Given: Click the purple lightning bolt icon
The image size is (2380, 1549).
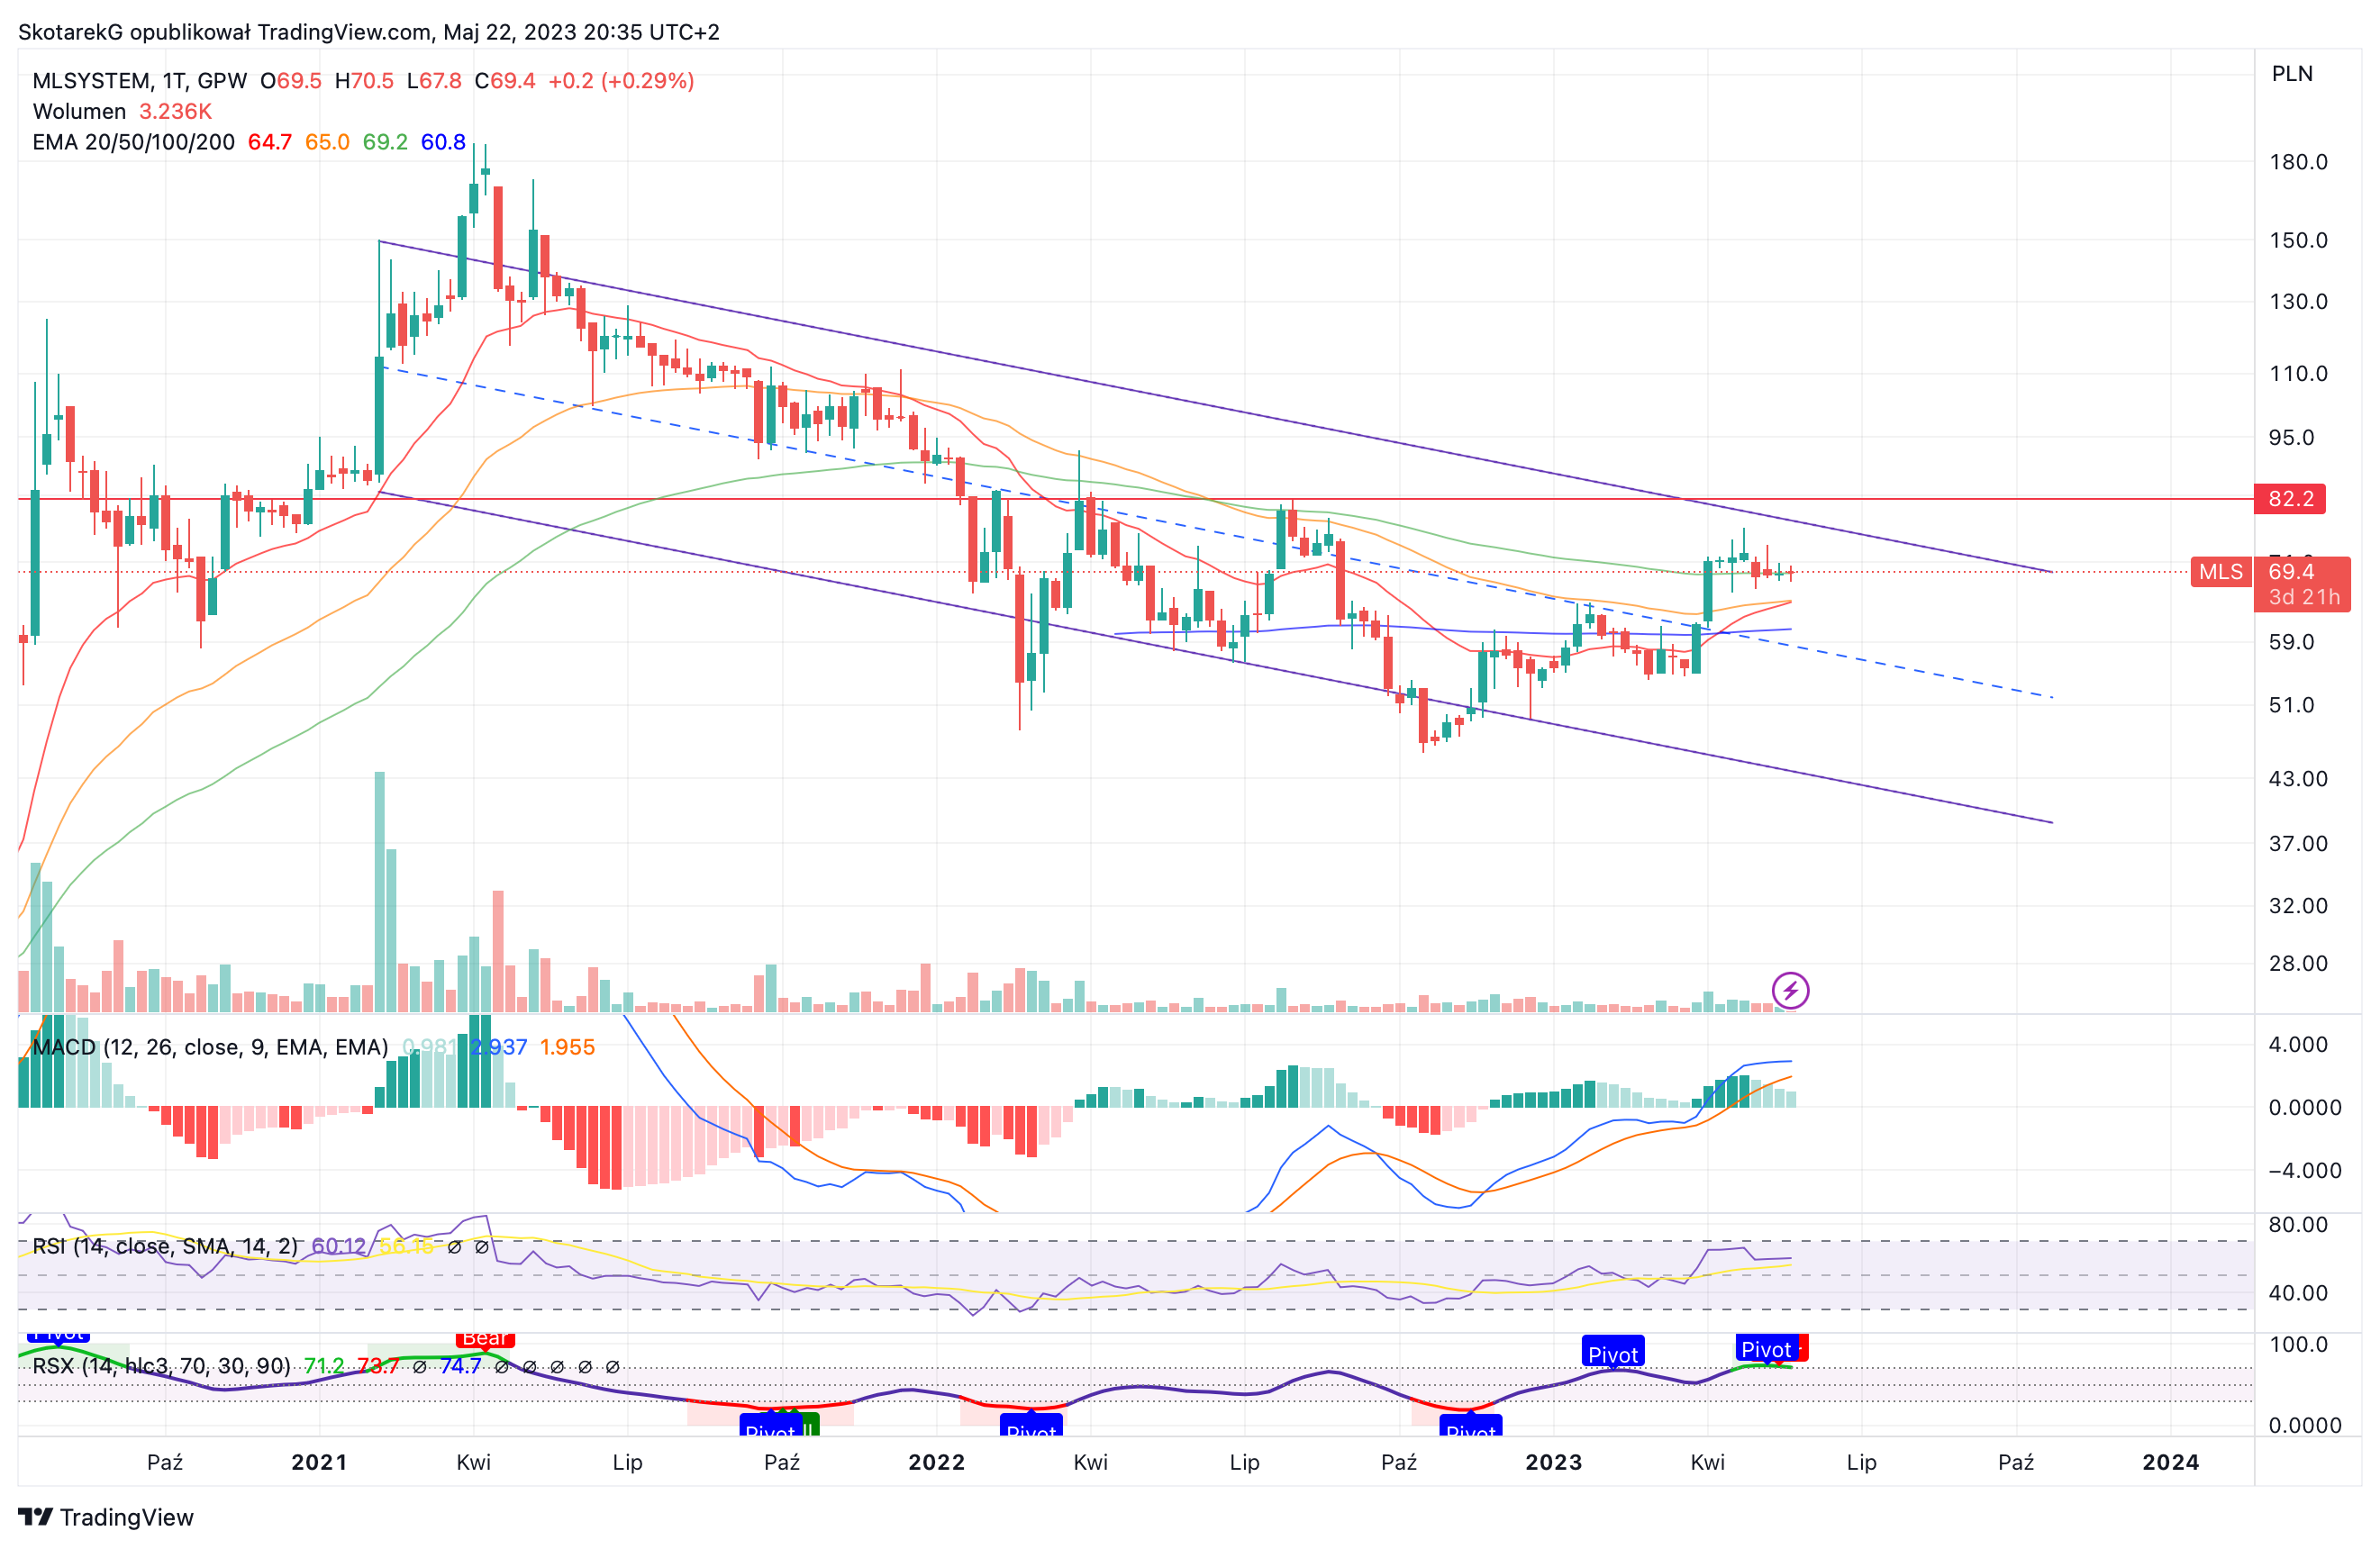Looking at the screenshot, I should 1790,991.
